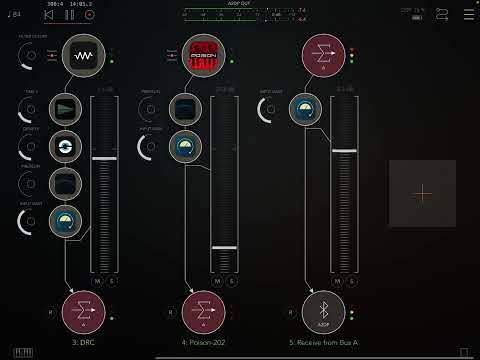Viewport: 480px width, 360px height.
Task: Click the knob beside the white ring effect
Action: coord(30,147)
